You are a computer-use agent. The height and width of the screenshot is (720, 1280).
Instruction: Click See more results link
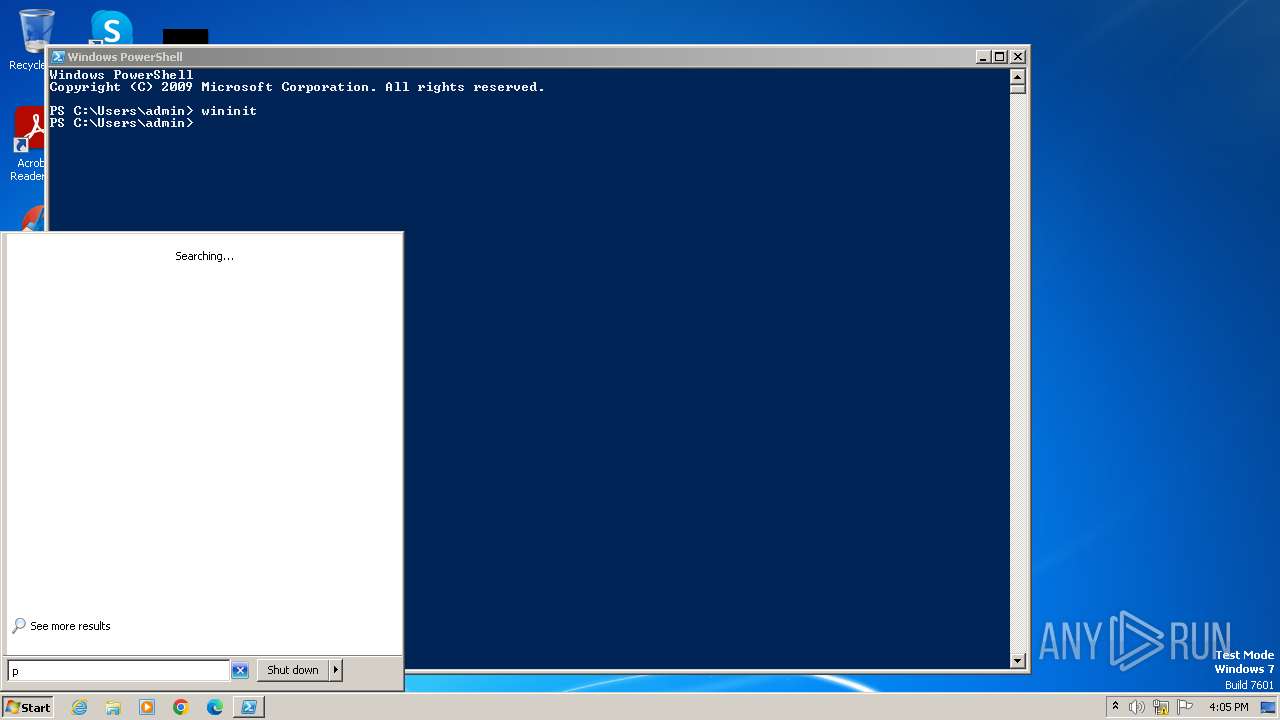click(70, 626)
